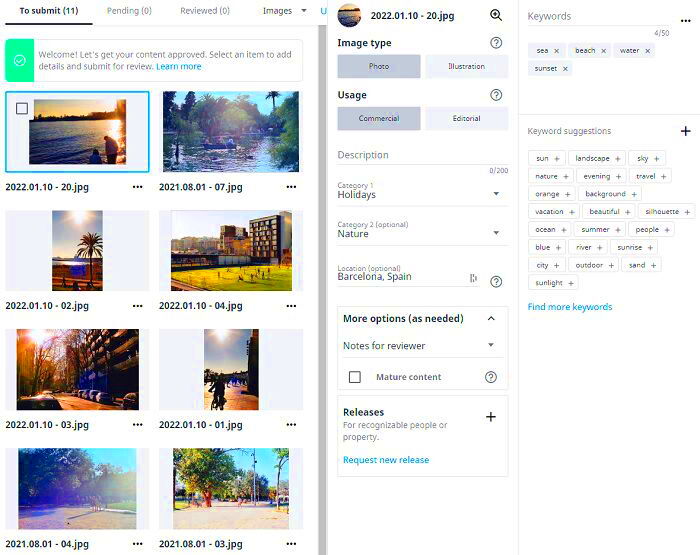700x555 pixels.
Task: Add the 'people' keyword suggestion chip
Action: [x=651, y=230]
